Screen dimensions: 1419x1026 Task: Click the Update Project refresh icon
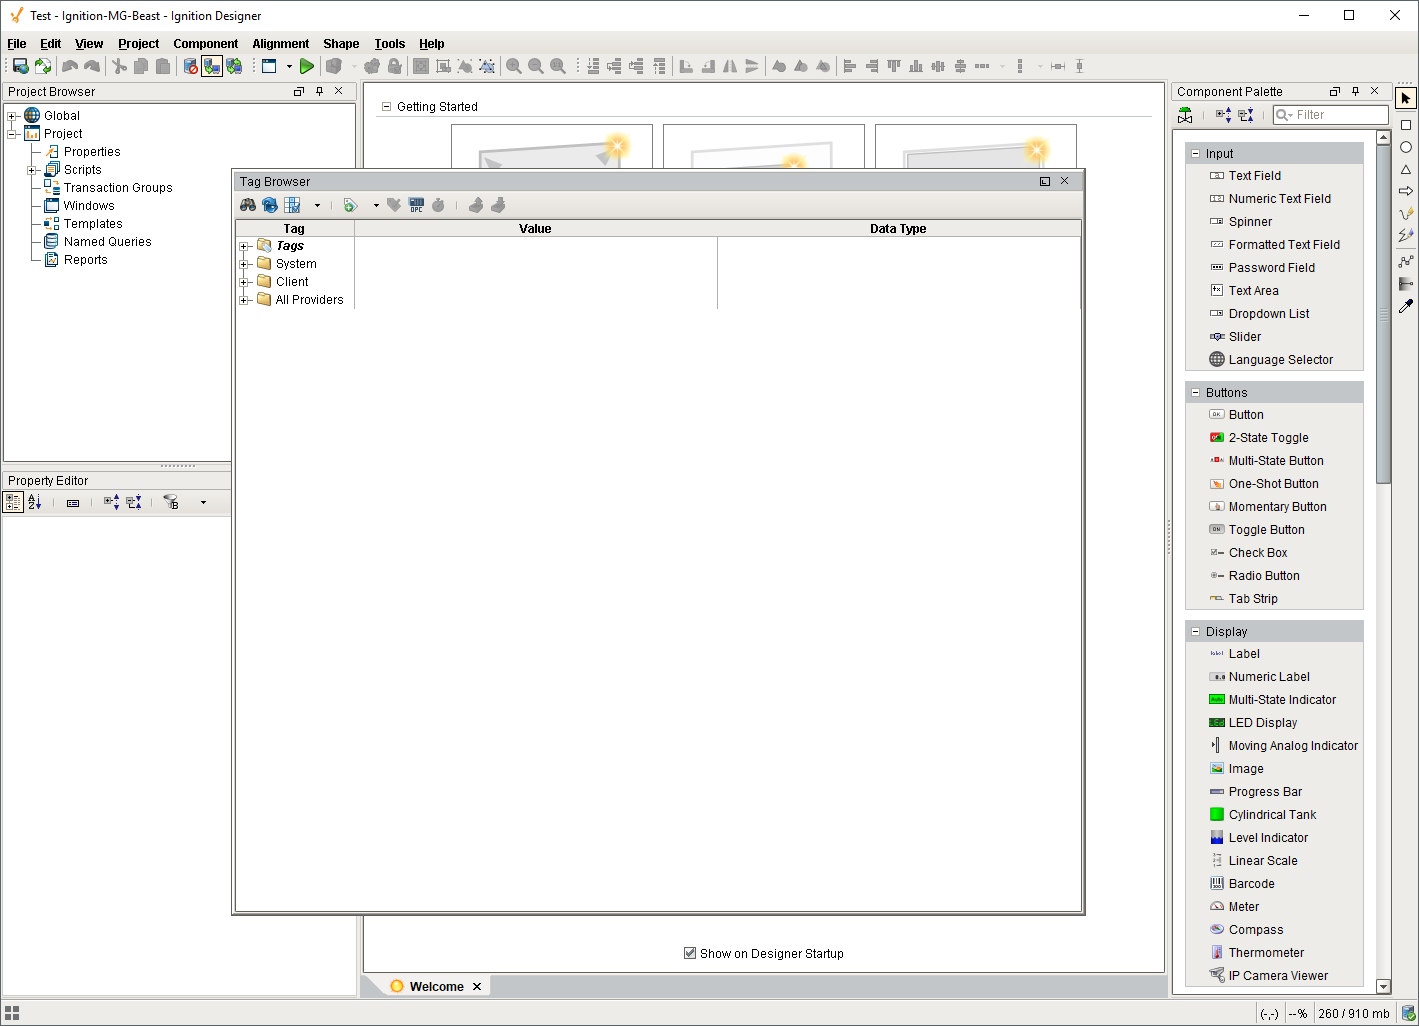[43, 66]
